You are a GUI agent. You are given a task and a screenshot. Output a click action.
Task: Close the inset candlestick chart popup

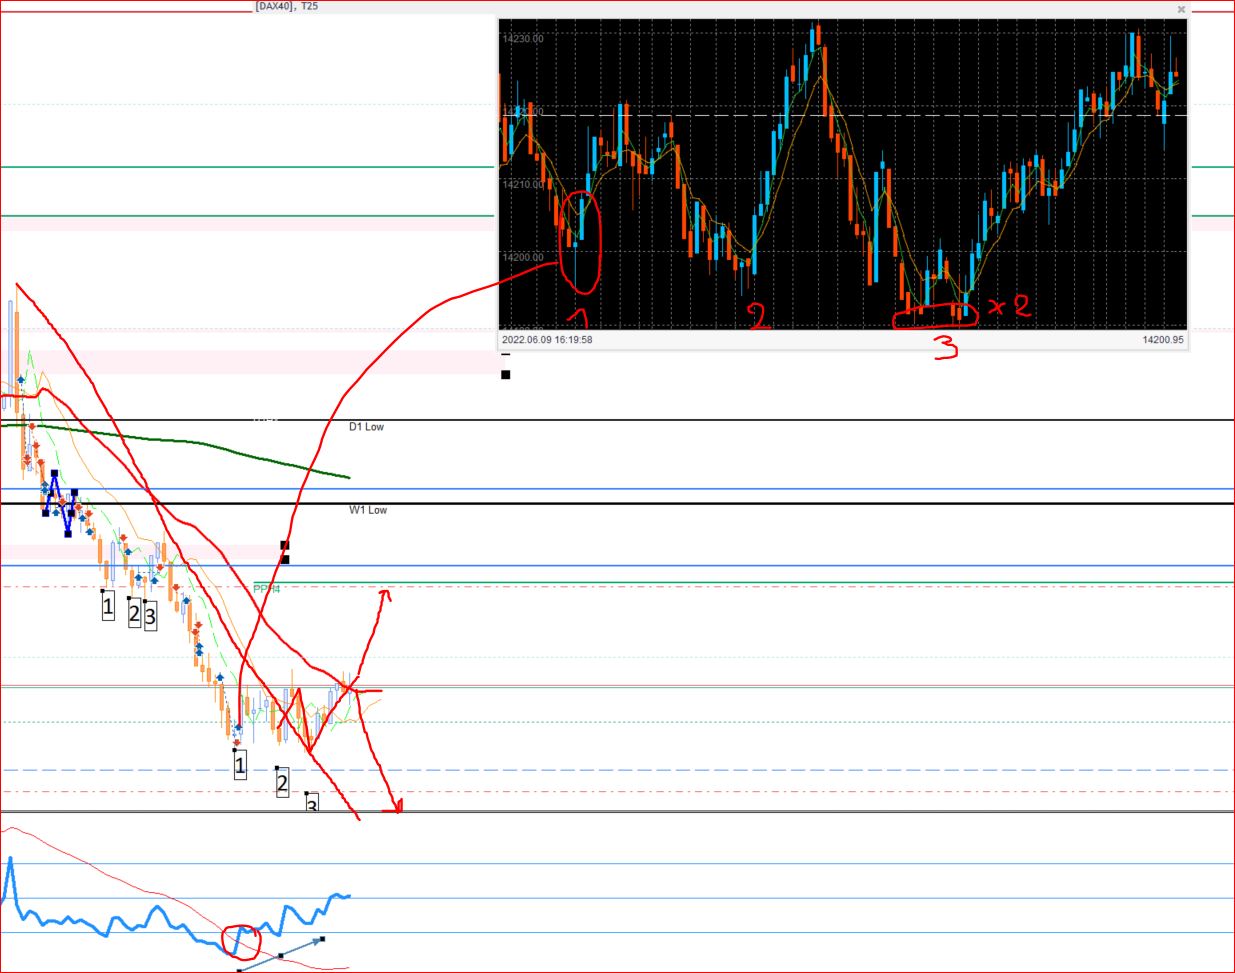point(1181,10)
